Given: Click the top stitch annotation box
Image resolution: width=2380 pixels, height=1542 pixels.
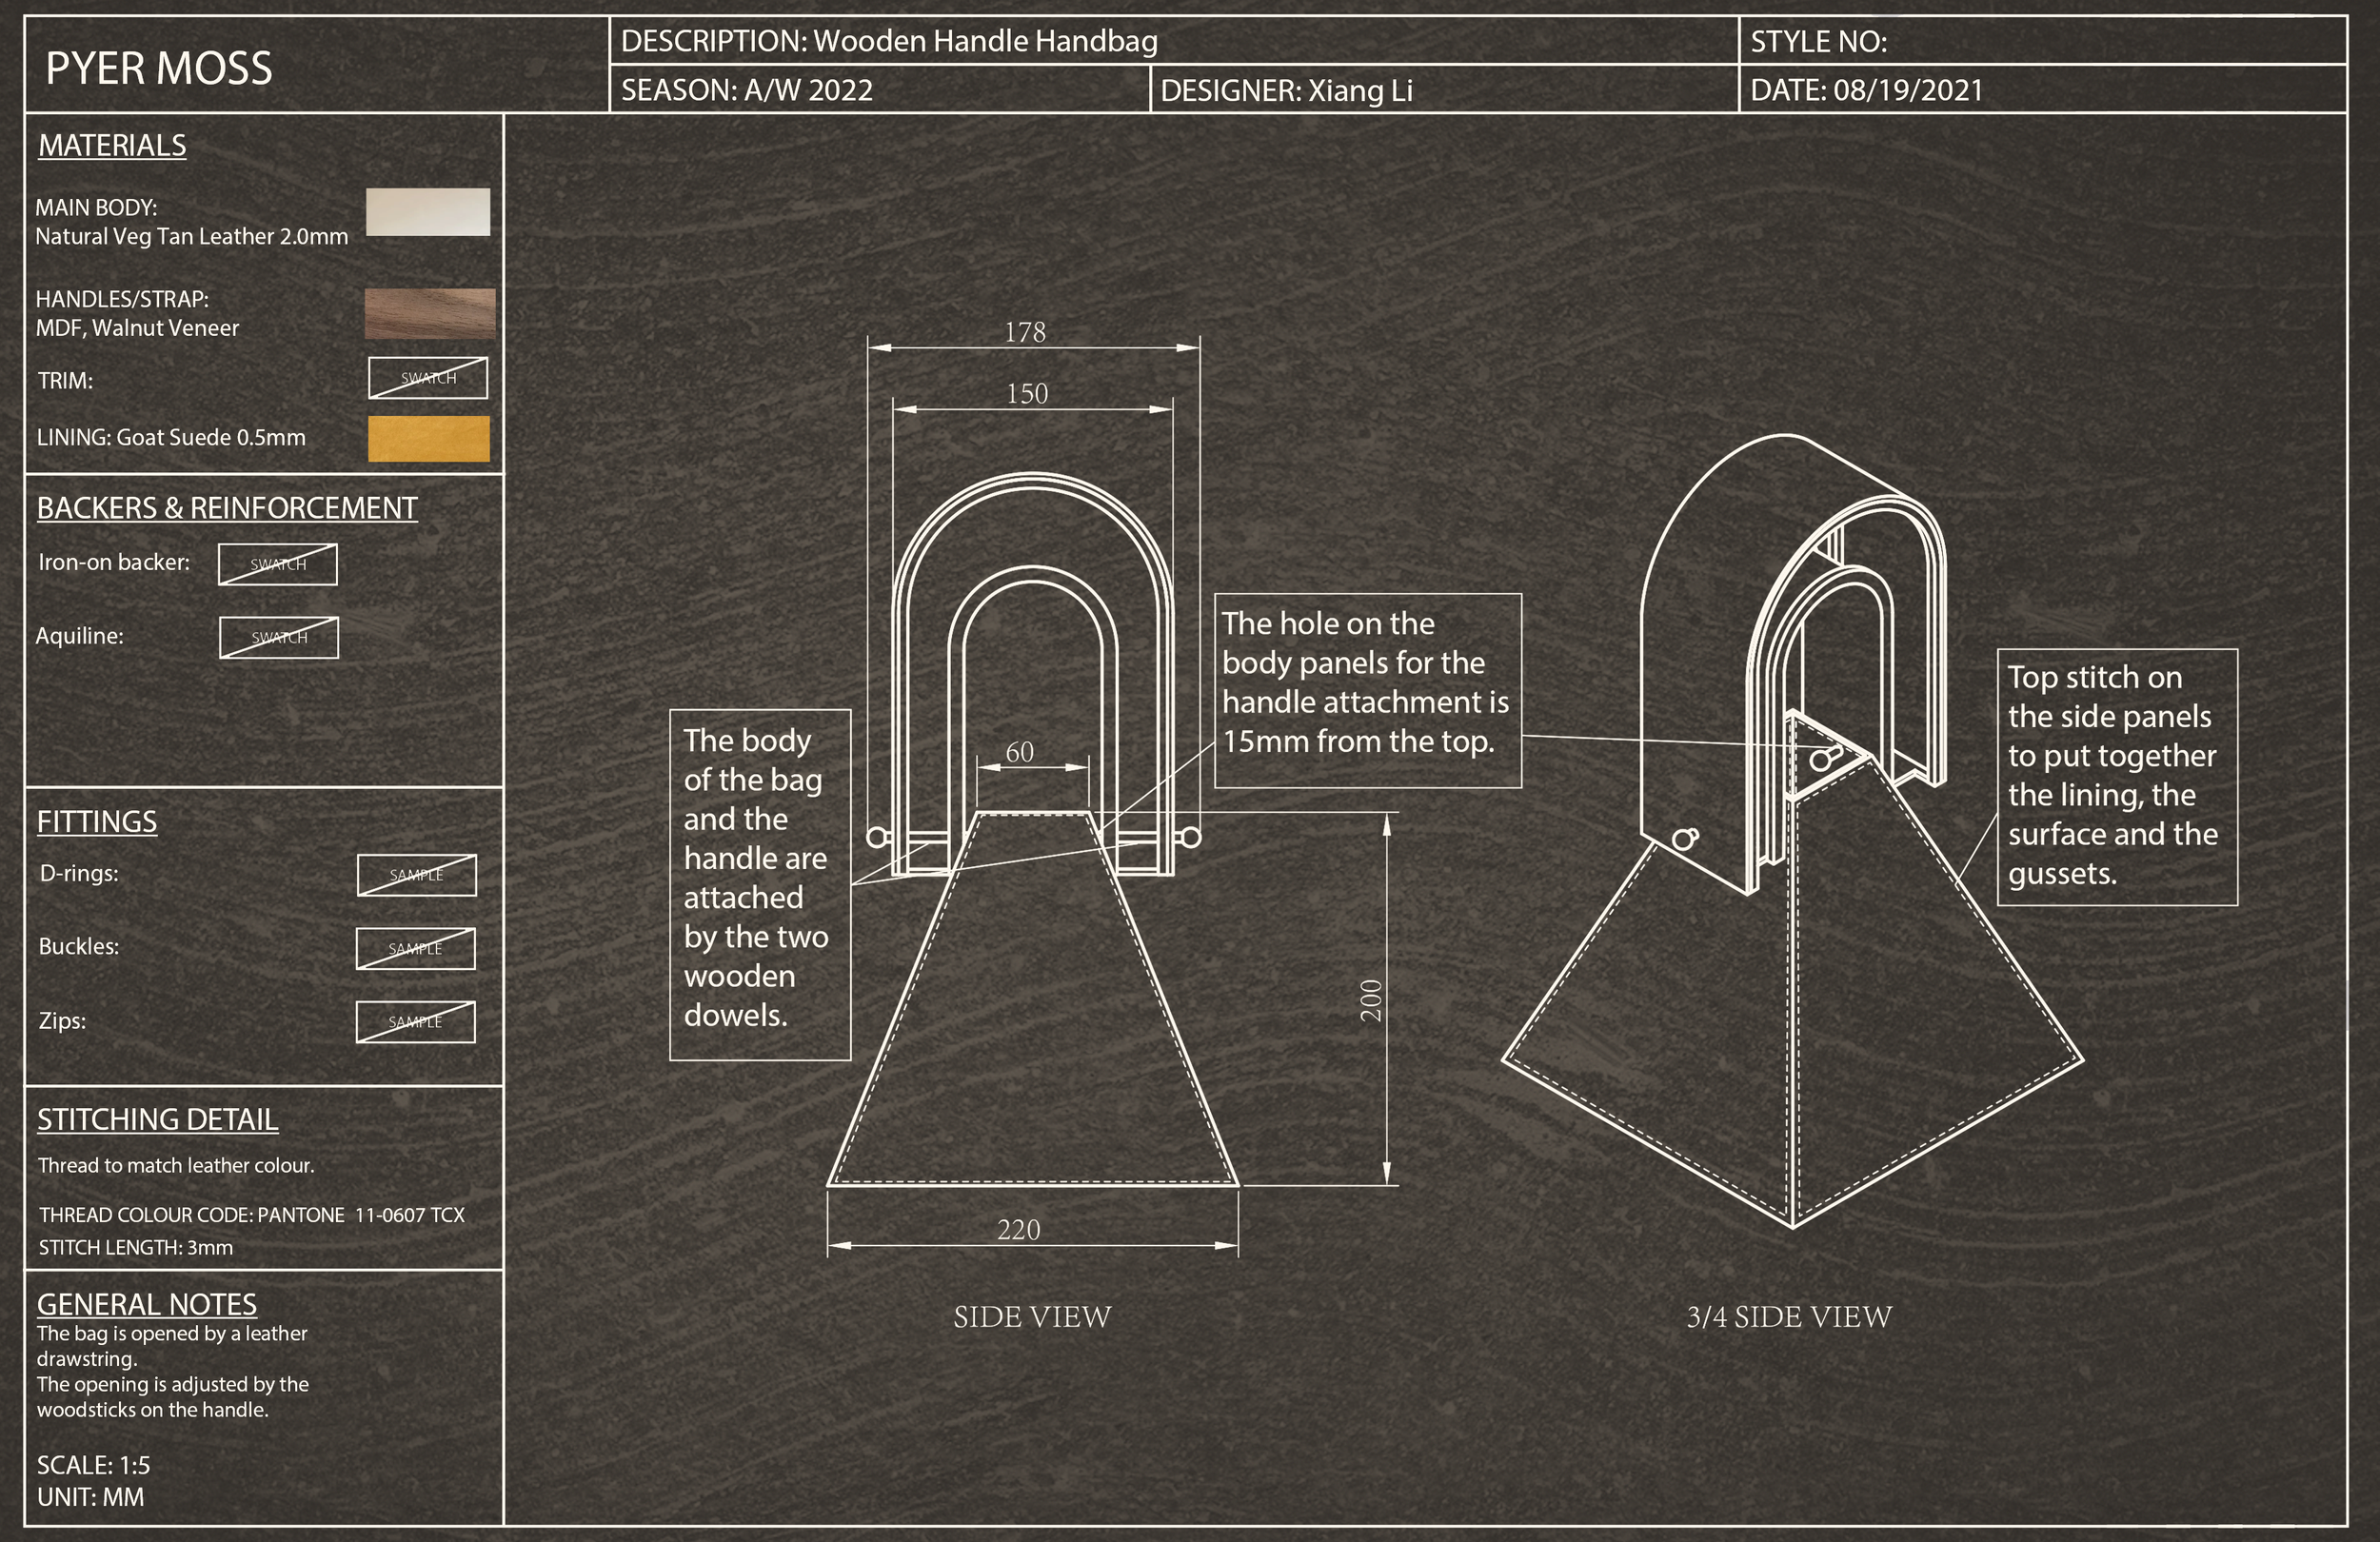Looking at the screenshot, I should [2116, 777].
